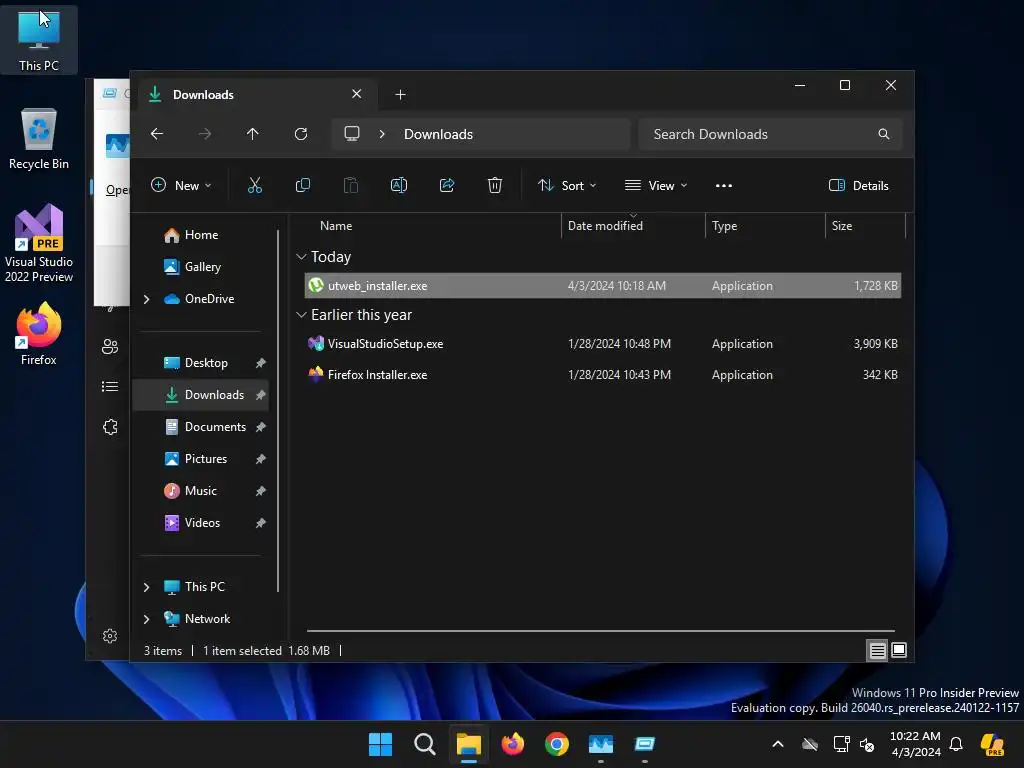Expand Network in navigation pane
This screenshot has height=768, width=1024.
[146, 619]
